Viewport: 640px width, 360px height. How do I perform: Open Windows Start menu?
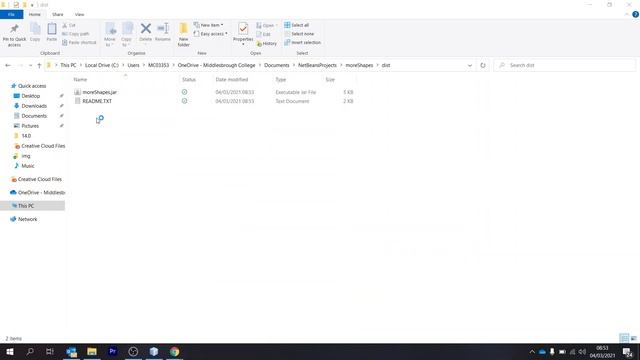[9, 351]
